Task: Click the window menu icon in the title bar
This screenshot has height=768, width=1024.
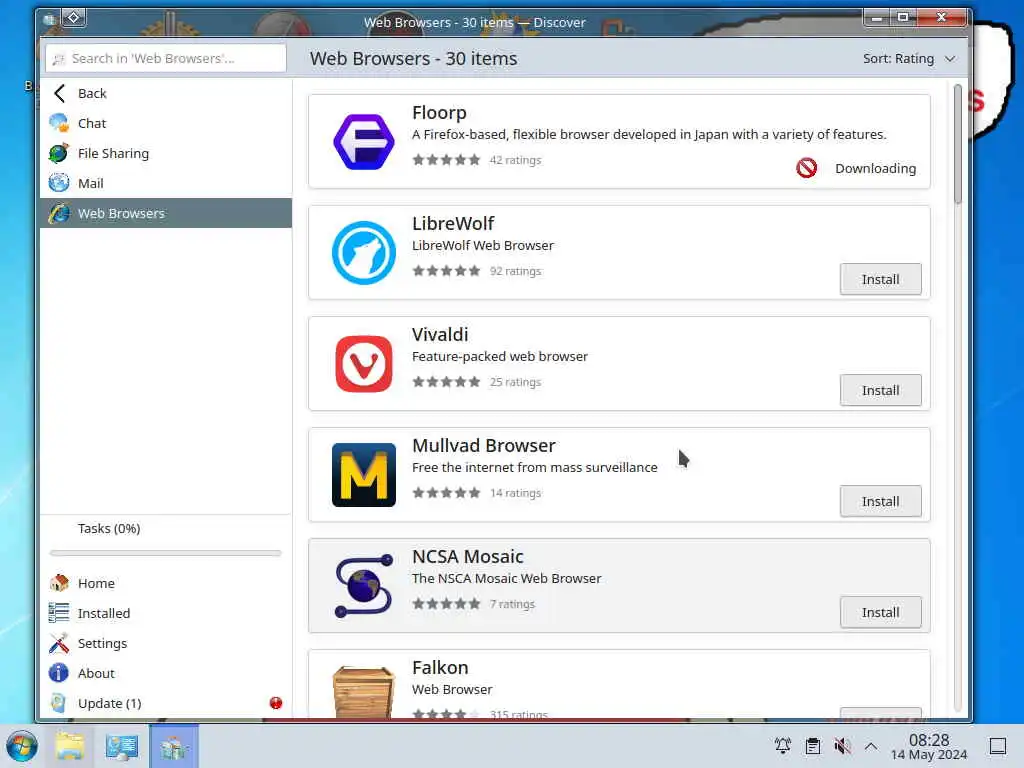Action: [x=50, y=20]
